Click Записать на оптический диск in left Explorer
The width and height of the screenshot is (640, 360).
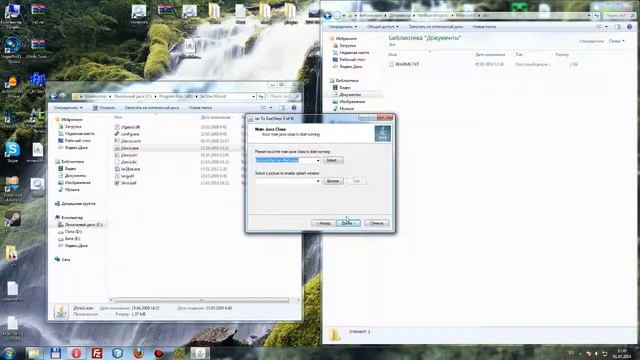[152, 108]
